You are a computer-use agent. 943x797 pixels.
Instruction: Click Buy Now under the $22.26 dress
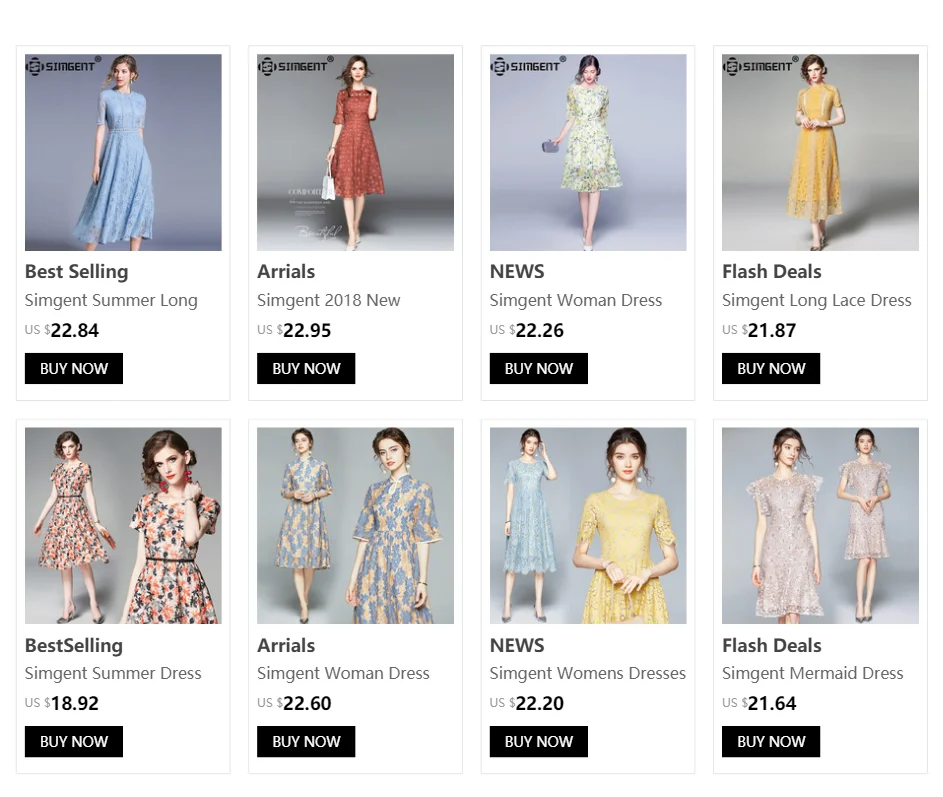click(539, 368)
